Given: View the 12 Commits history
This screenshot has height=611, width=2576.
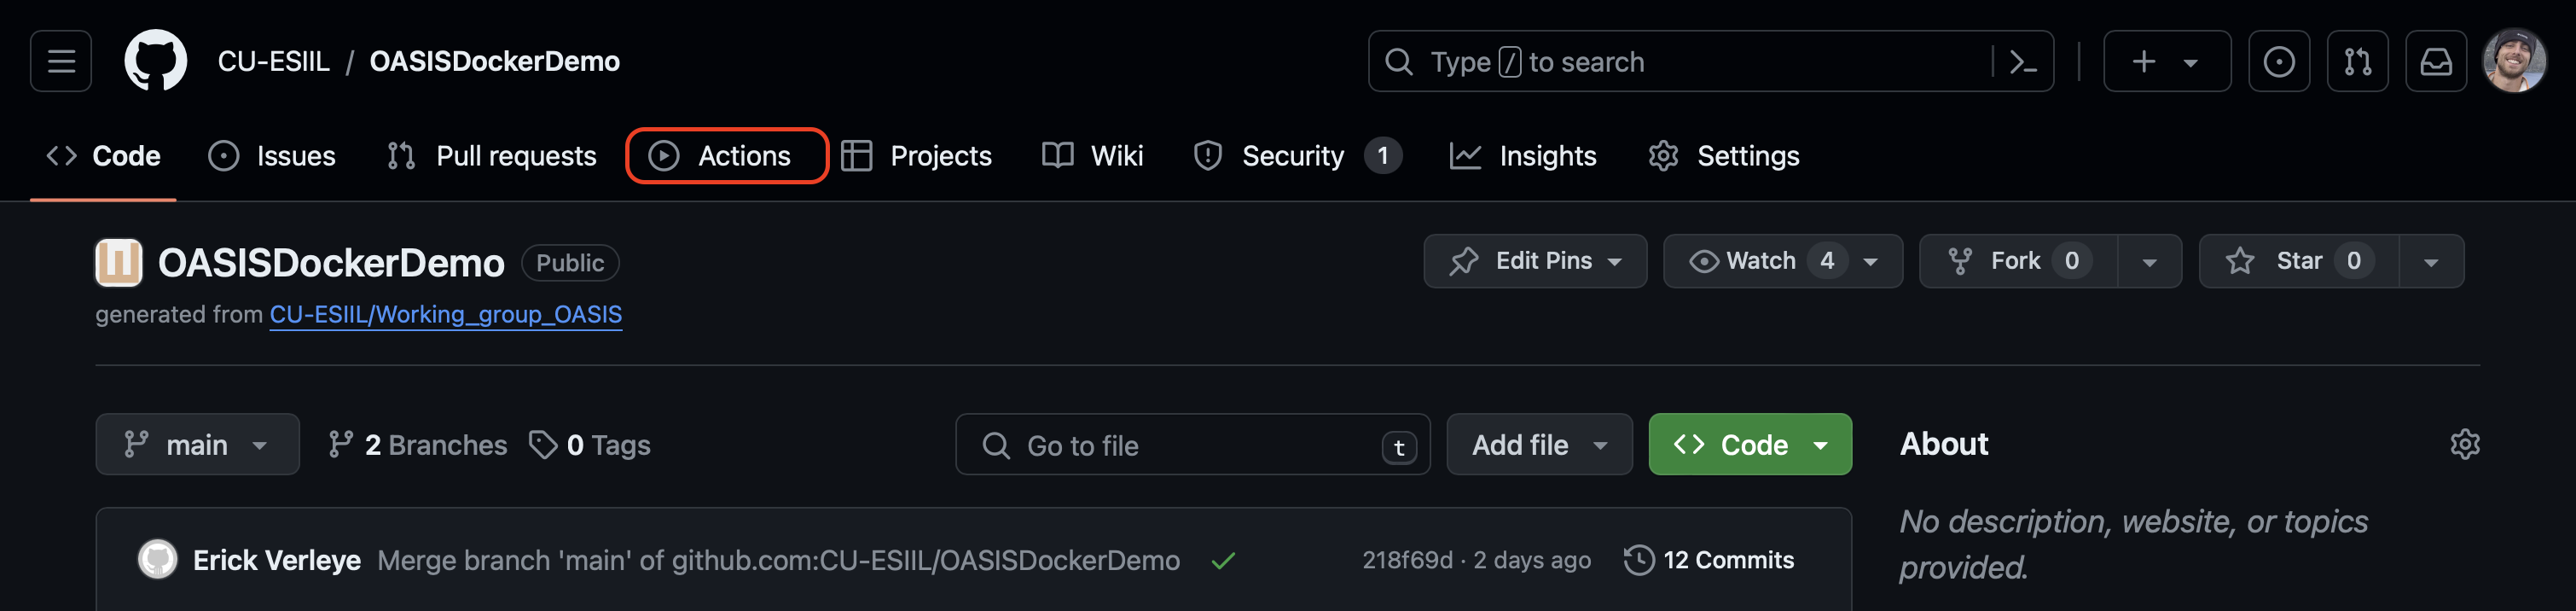Looking at the screenshot, I should pyautogui.click(x=1709, y=560).
